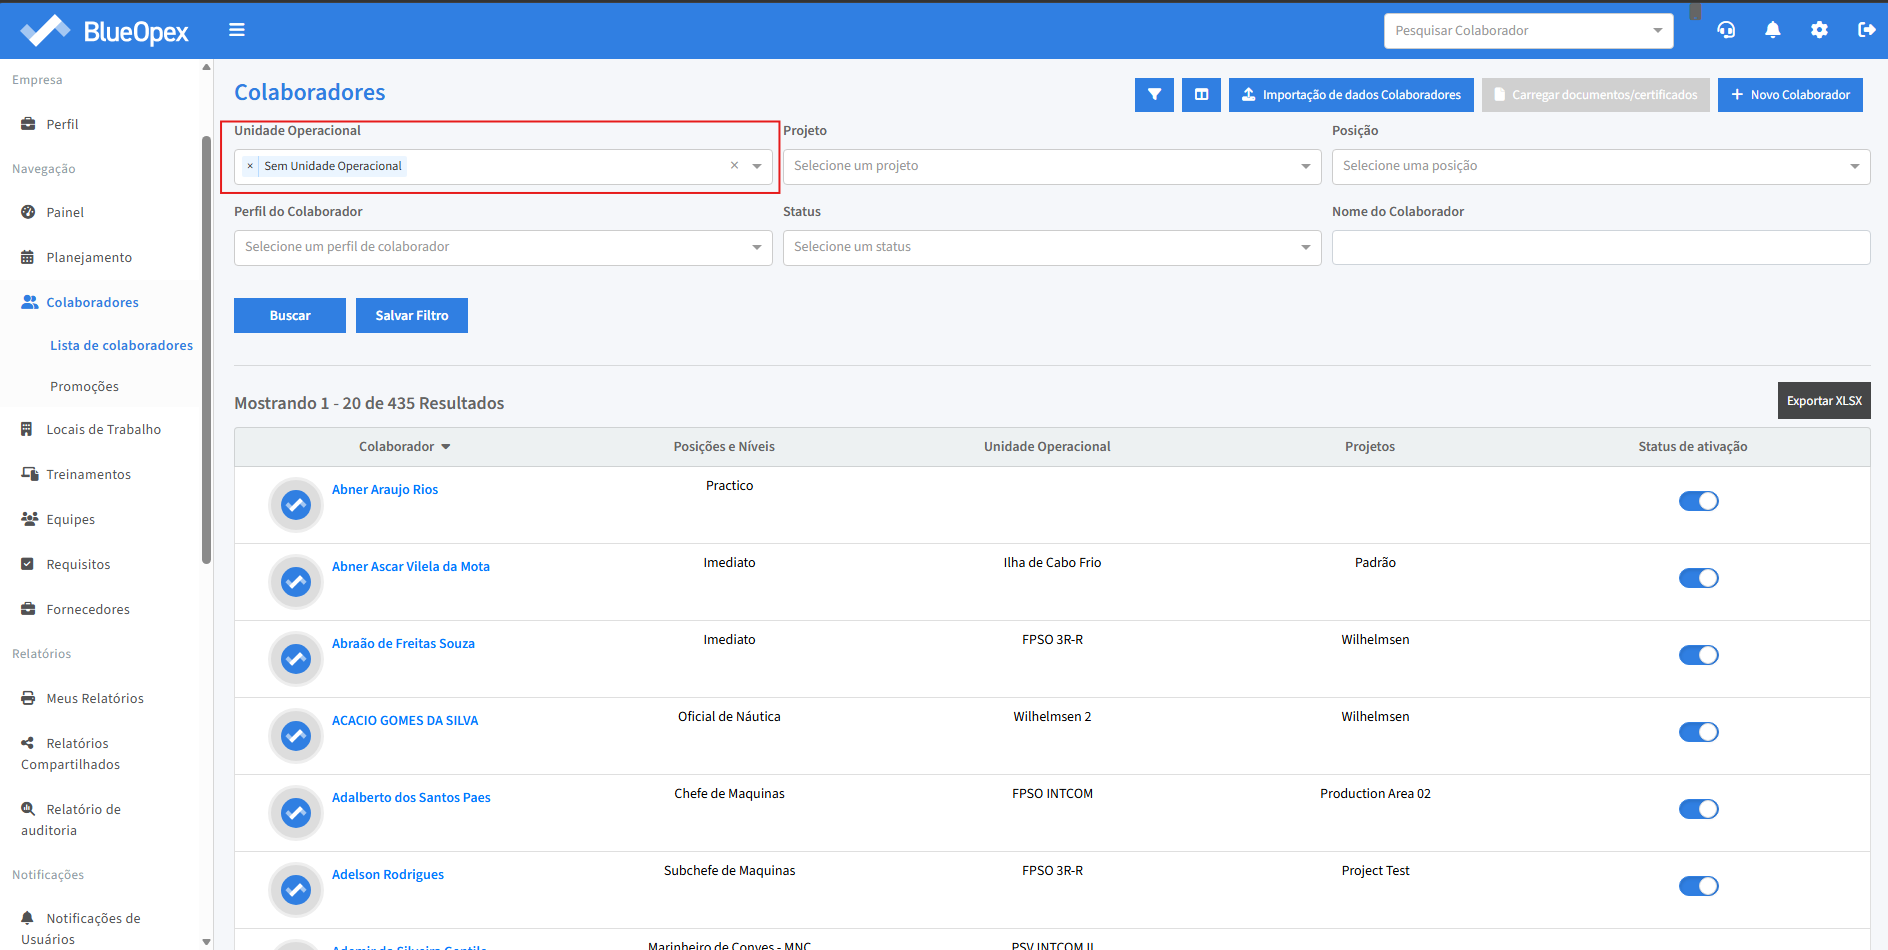
Task: Click the filter funnel button
Action: (x=1154, y=95)
